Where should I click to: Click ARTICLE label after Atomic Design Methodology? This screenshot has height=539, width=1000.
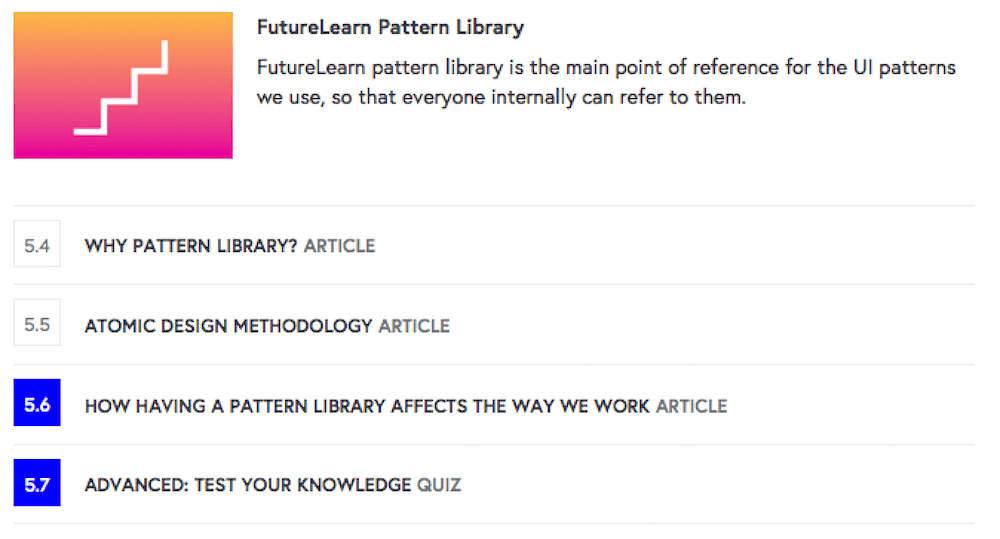click(x=414, y=326)
